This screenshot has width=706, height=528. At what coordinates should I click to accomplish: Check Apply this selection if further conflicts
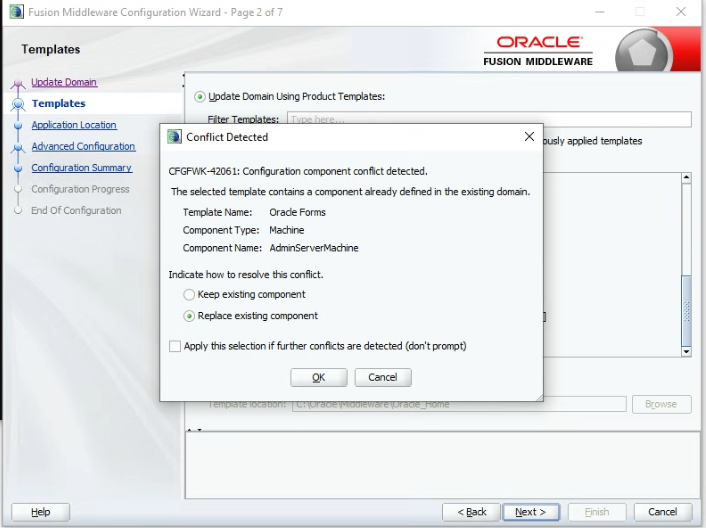click(175, 346)
